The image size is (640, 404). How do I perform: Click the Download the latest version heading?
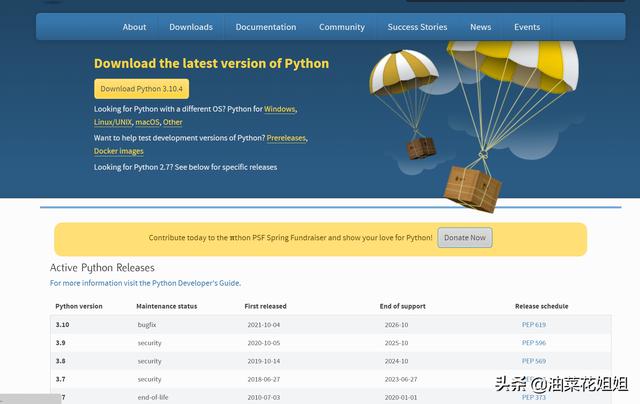point(211,63)
